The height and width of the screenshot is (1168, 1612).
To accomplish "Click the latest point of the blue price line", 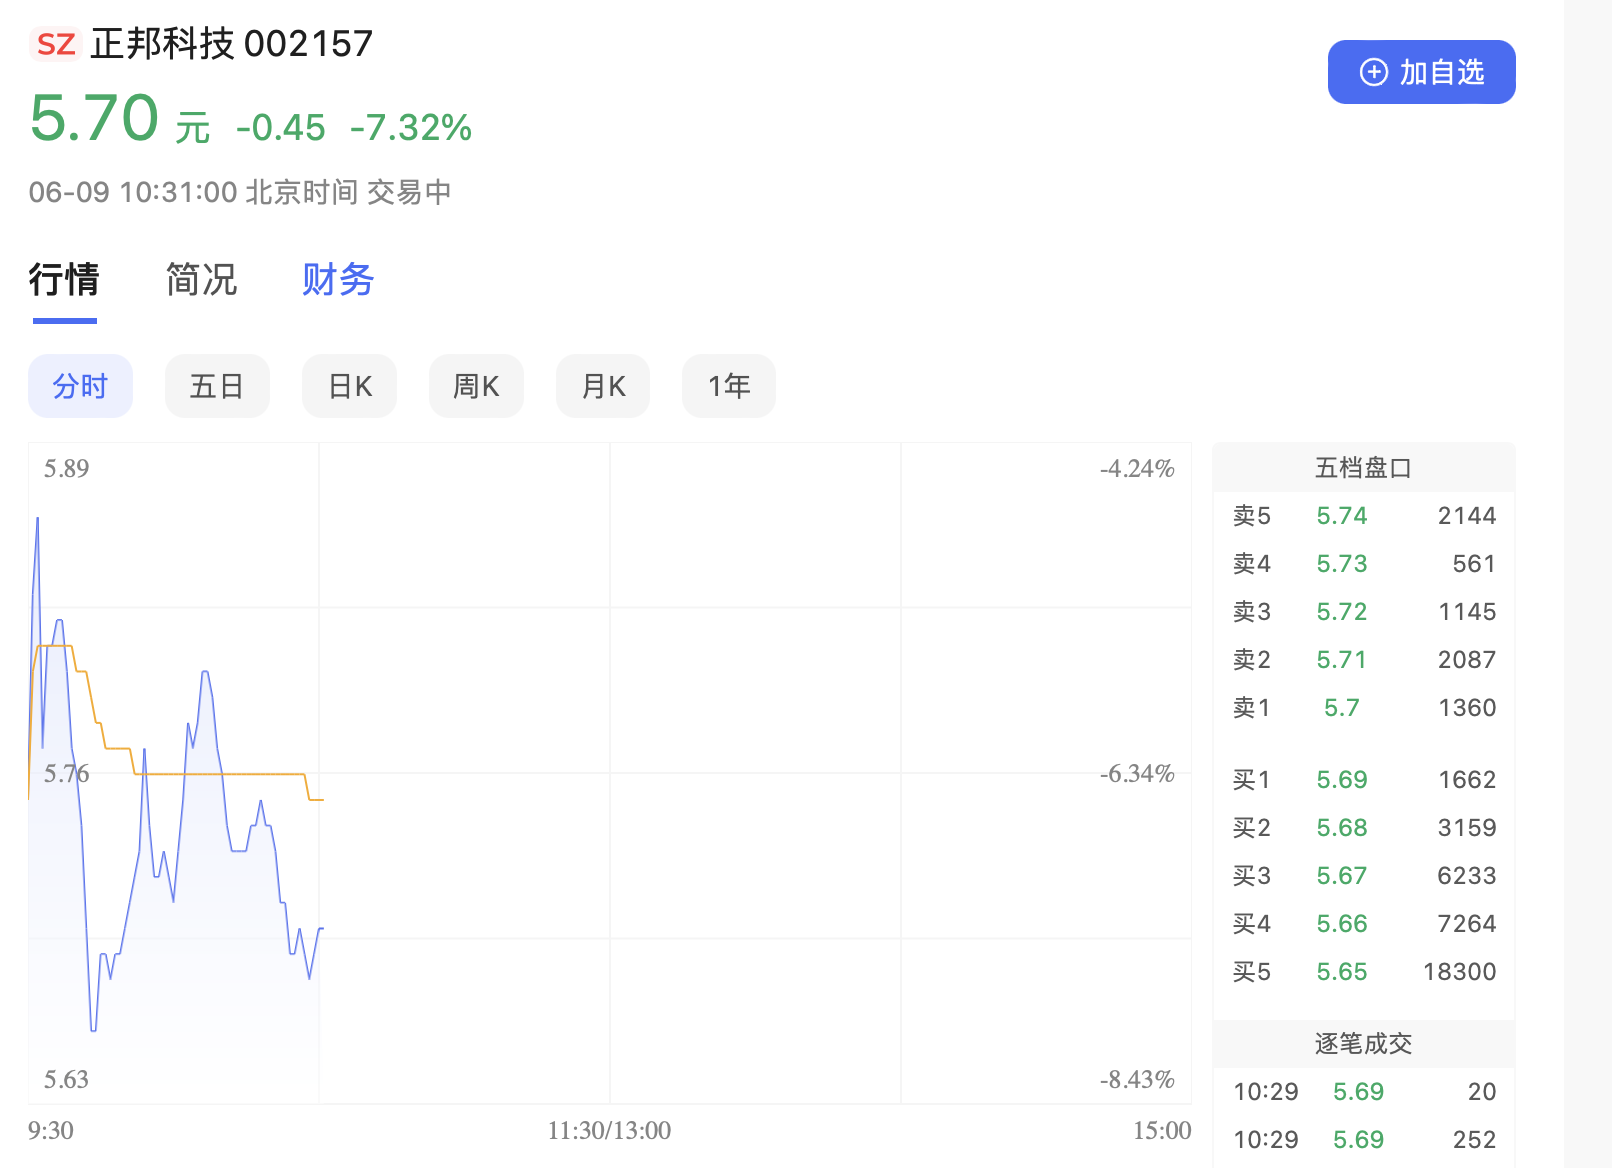I will 322,929.
